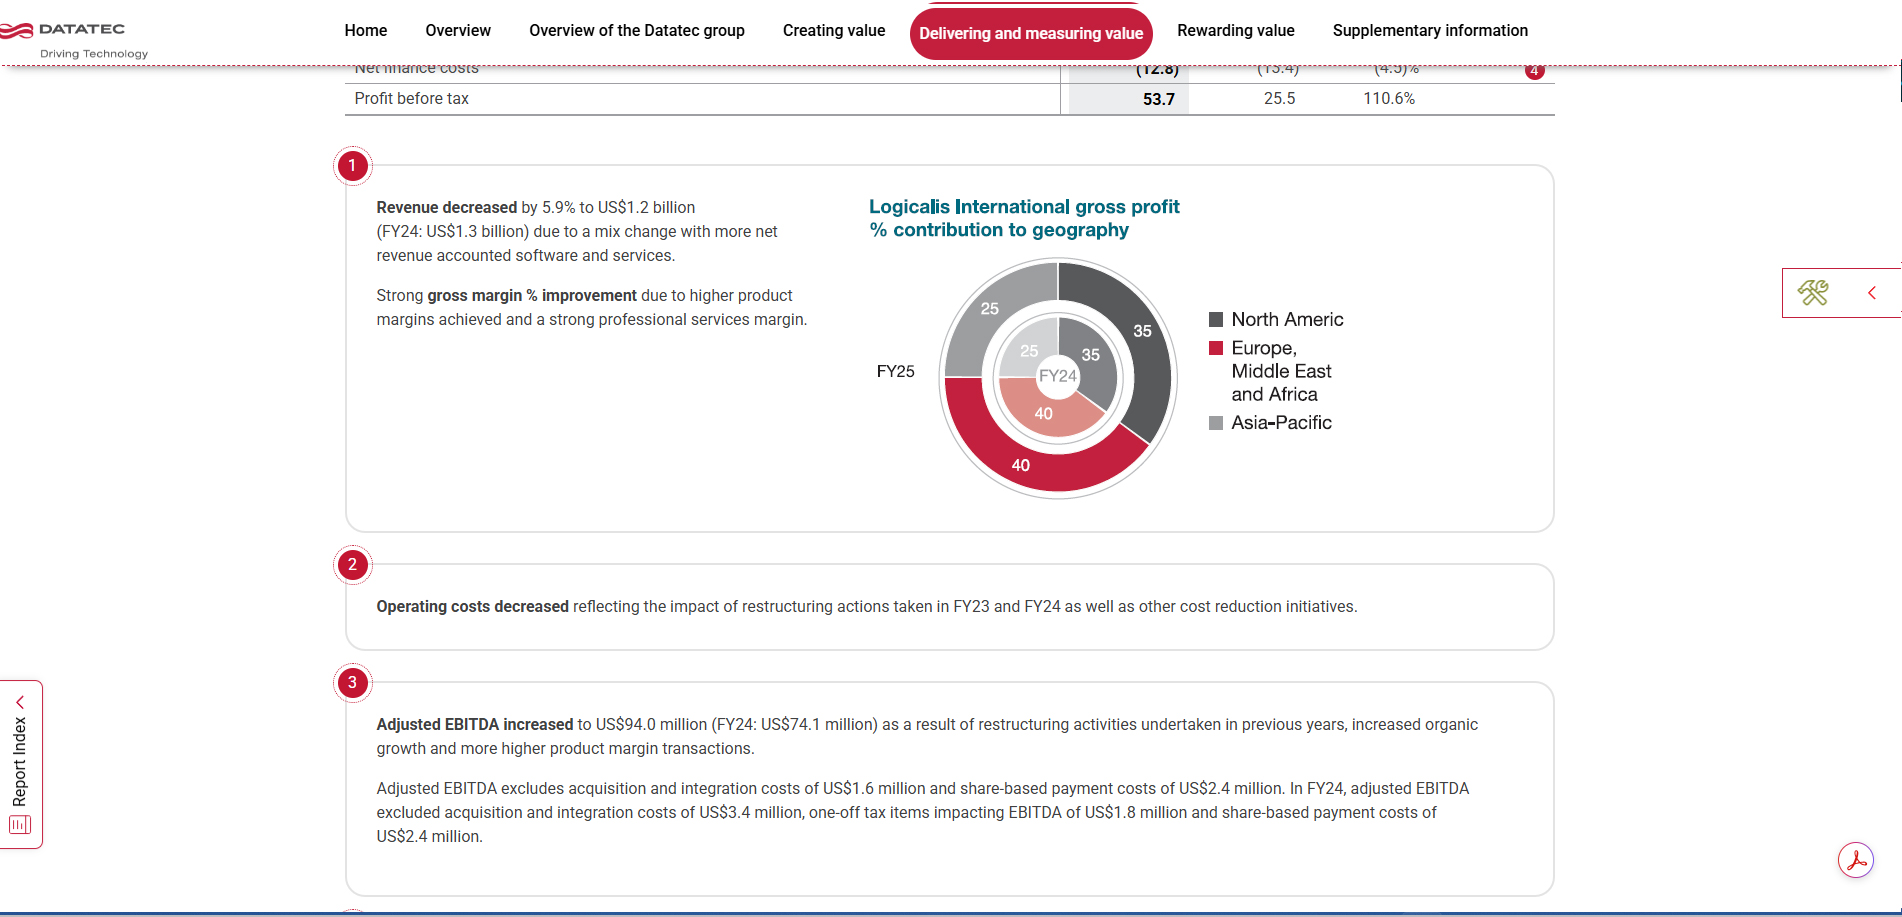
Task: Open Delivering and measuring value tab
Action: tap(1031, 34)
